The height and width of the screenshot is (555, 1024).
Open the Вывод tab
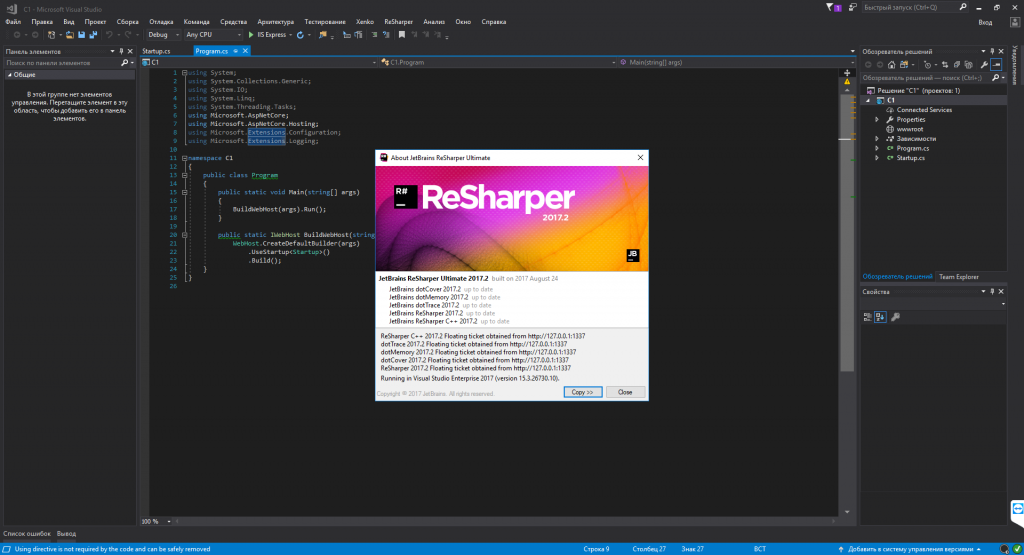(x=66, y=533)
